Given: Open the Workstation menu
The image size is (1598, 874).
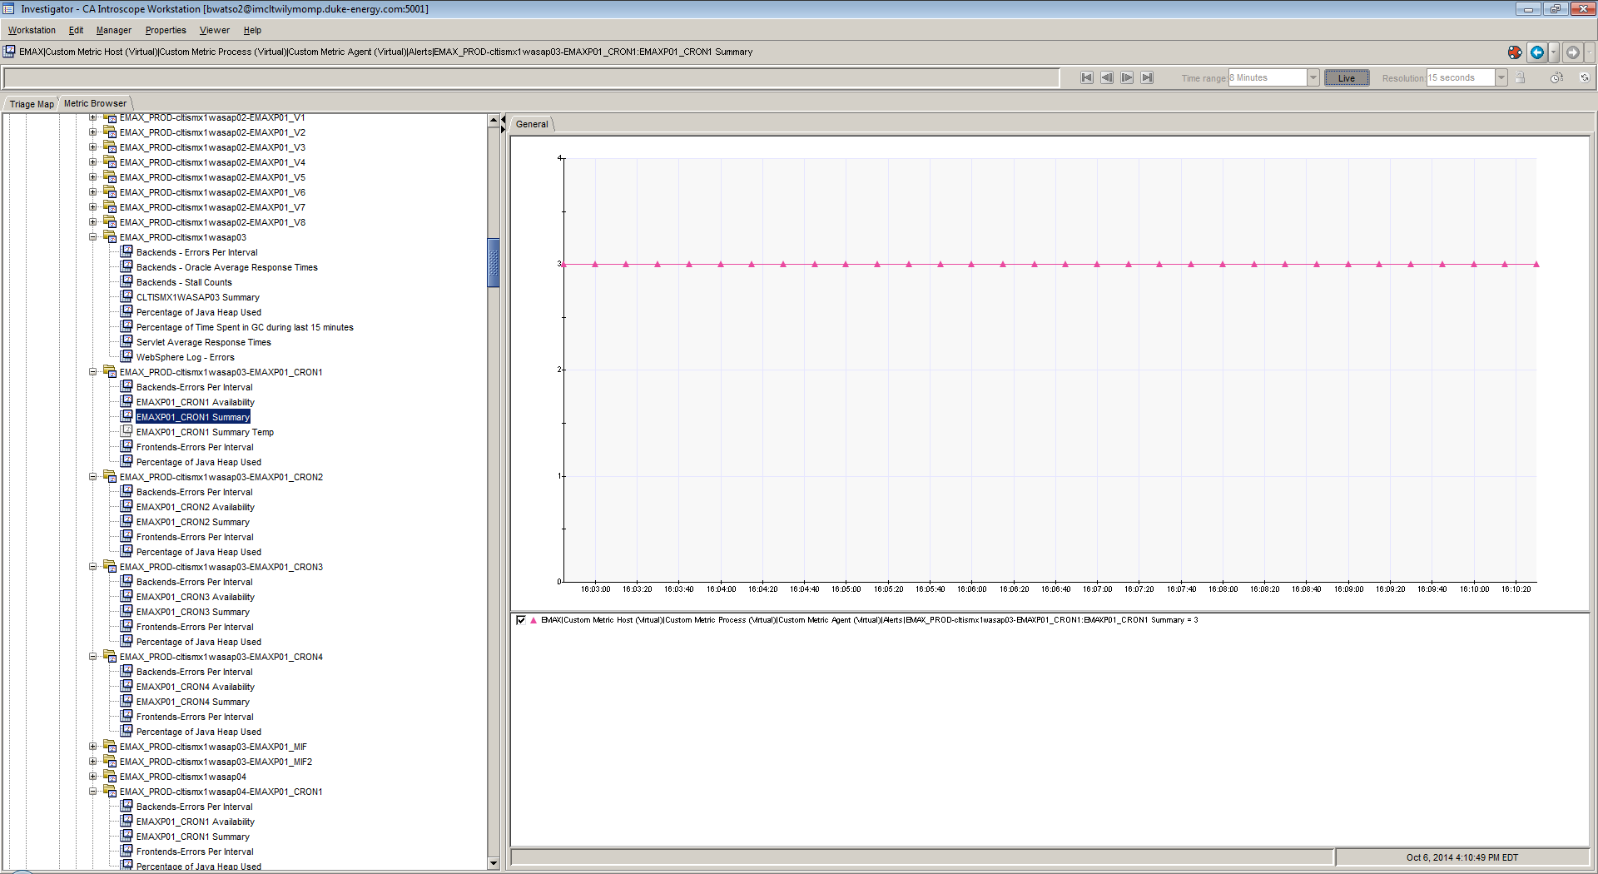Looking at the screenshot, I should (32, 30).
